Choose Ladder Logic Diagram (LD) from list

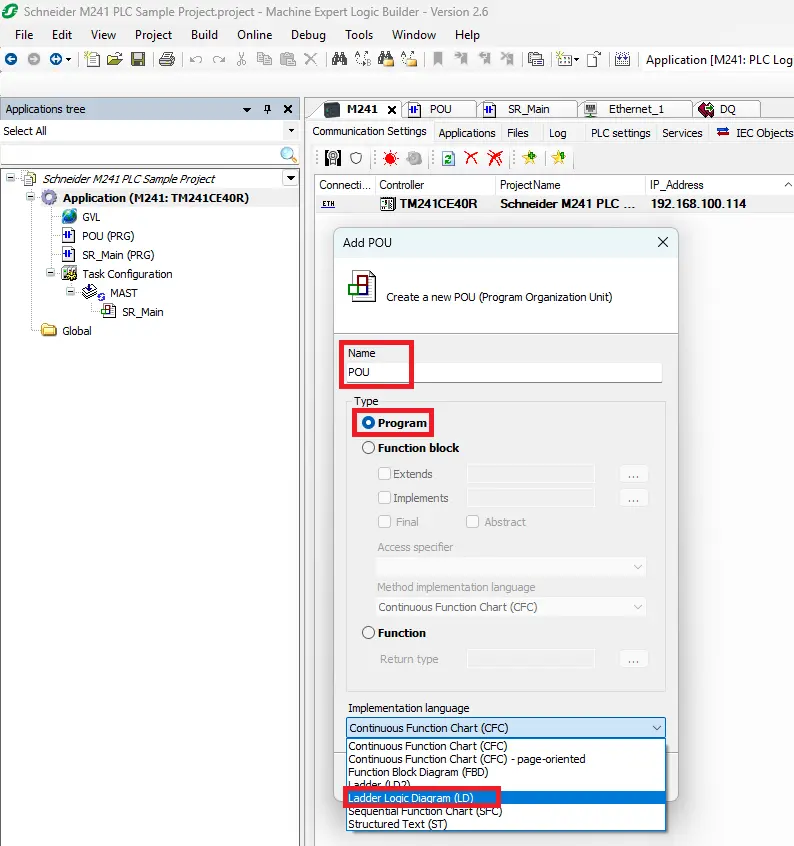coord(505,797)
